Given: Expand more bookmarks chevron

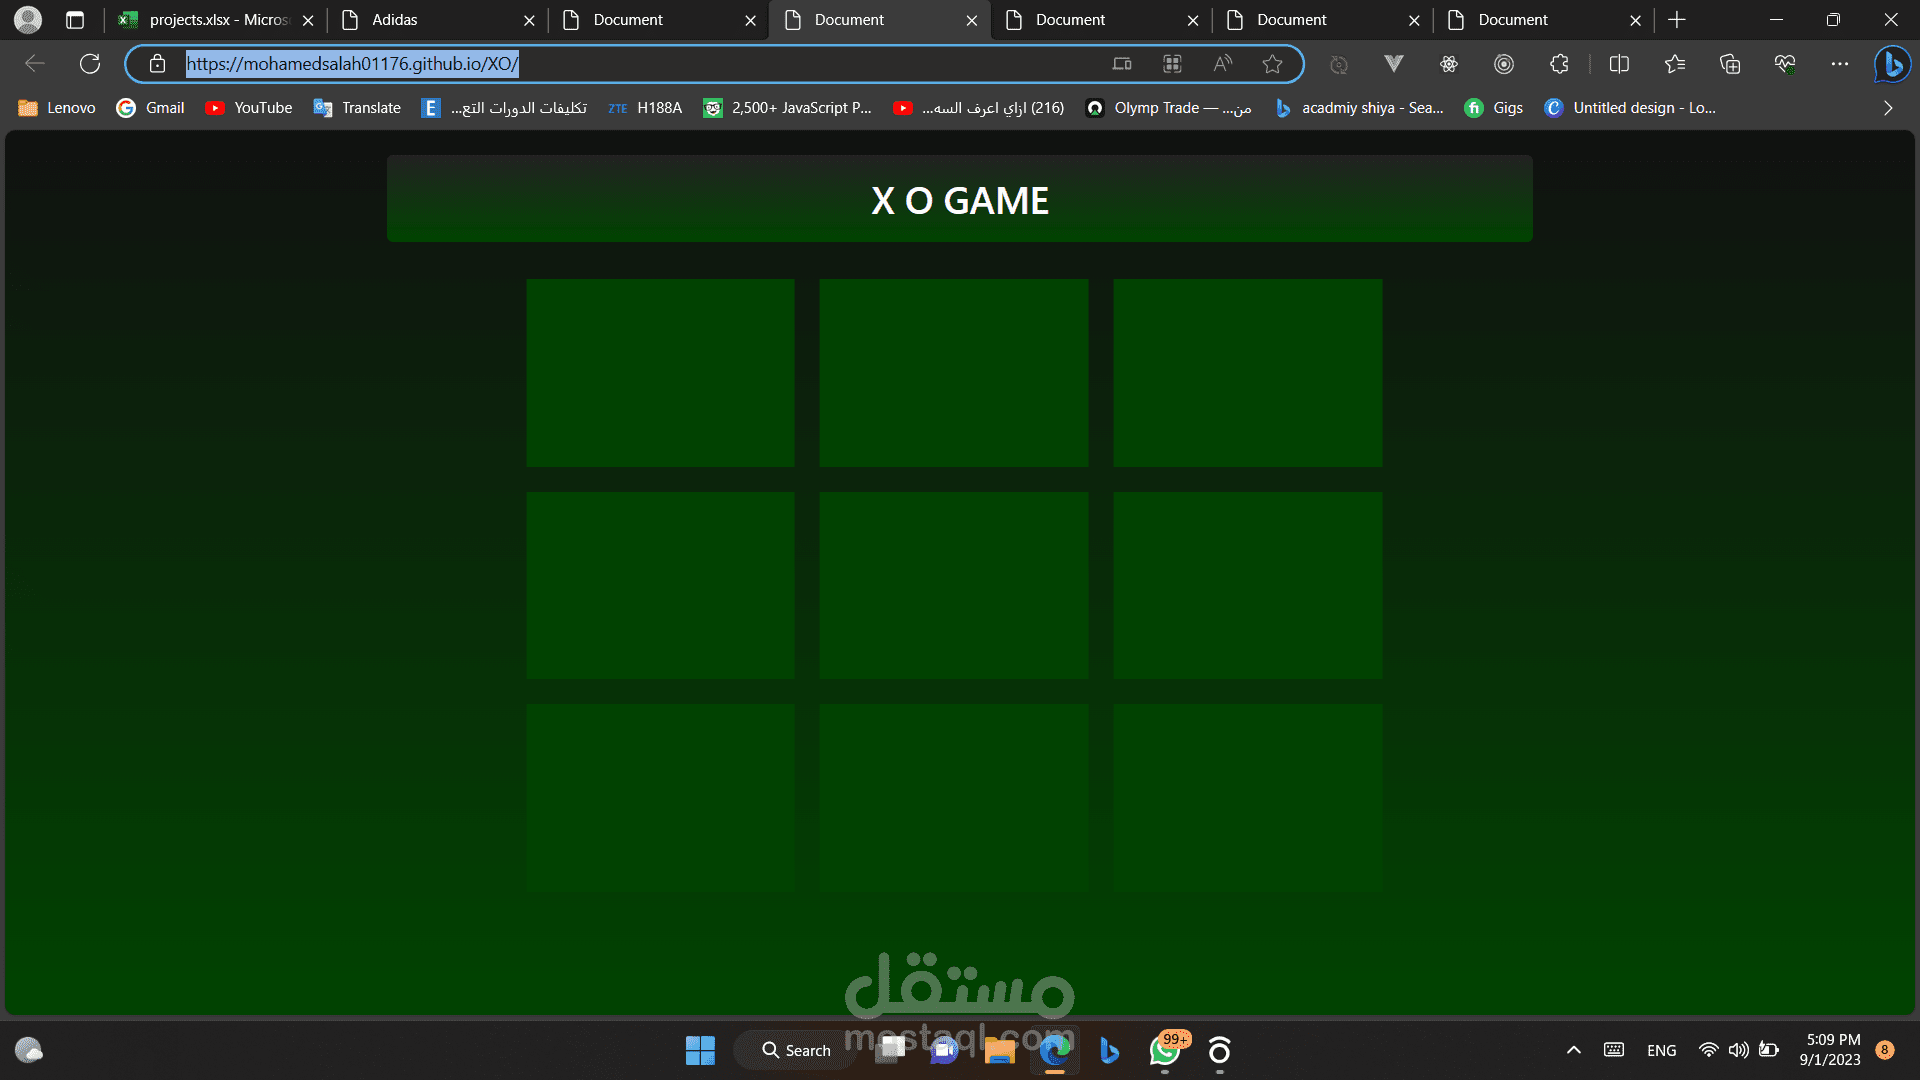Looking at the screenshot, I should [x=1888, y=108].
